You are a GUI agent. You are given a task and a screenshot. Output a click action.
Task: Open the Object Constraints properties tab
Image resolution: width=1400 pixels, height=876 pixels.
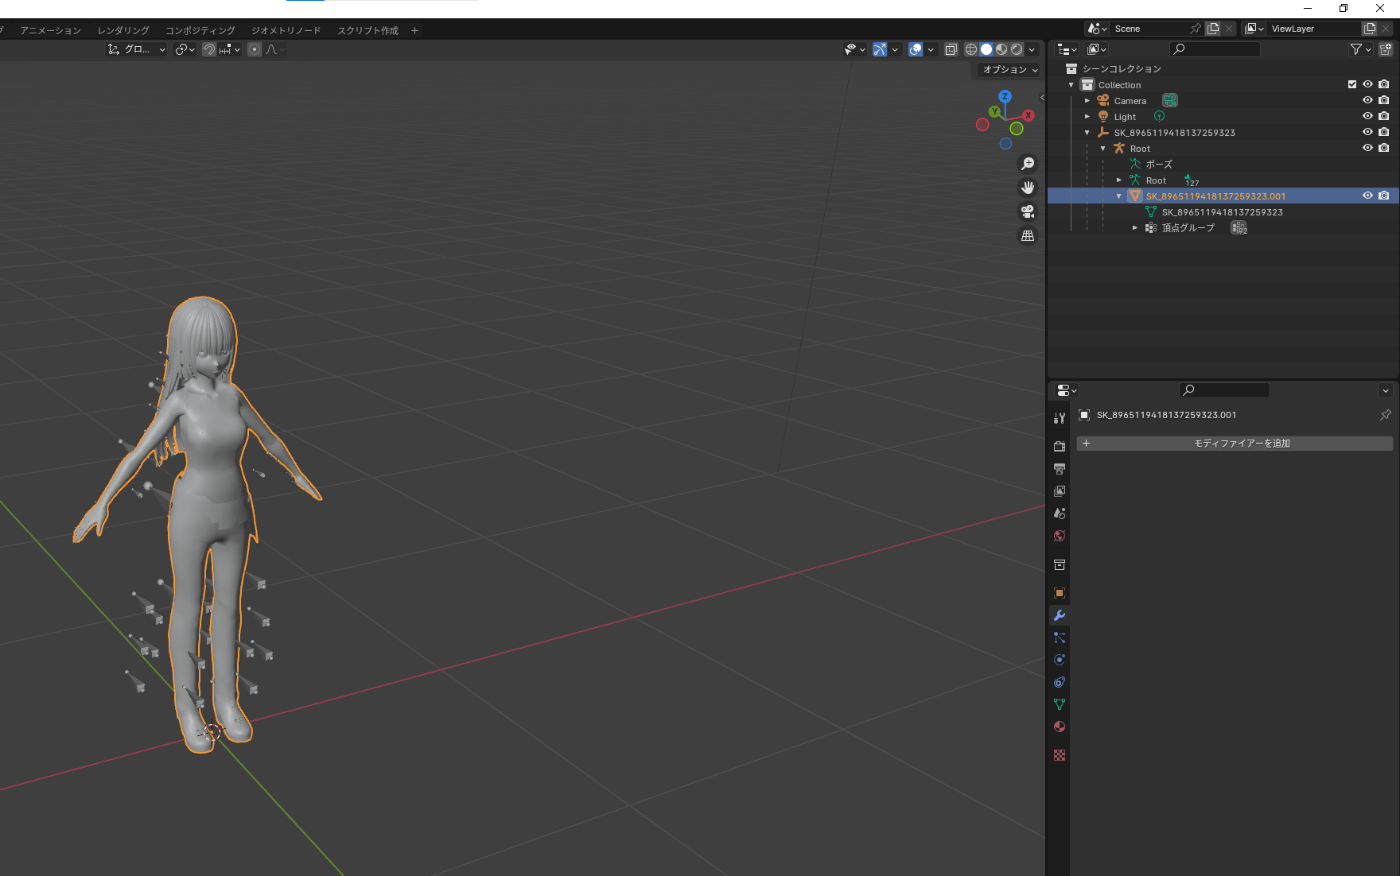click(1059, 682)
